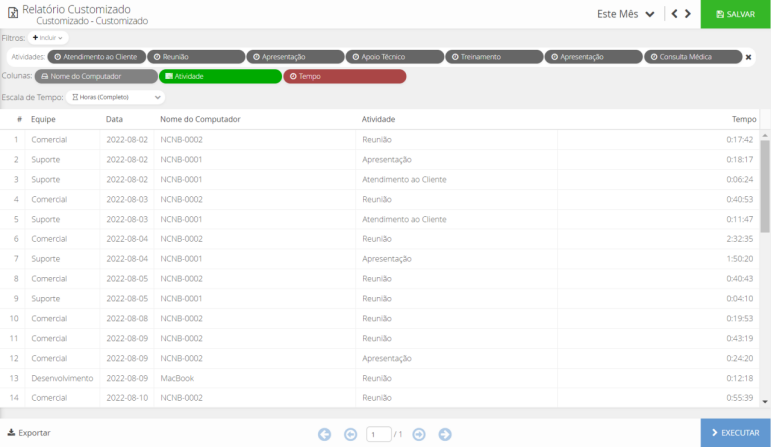Click the hourglass icon in Escala de Tempo
This screenshot has width=772, height=448.
click(x=75, y=97)
